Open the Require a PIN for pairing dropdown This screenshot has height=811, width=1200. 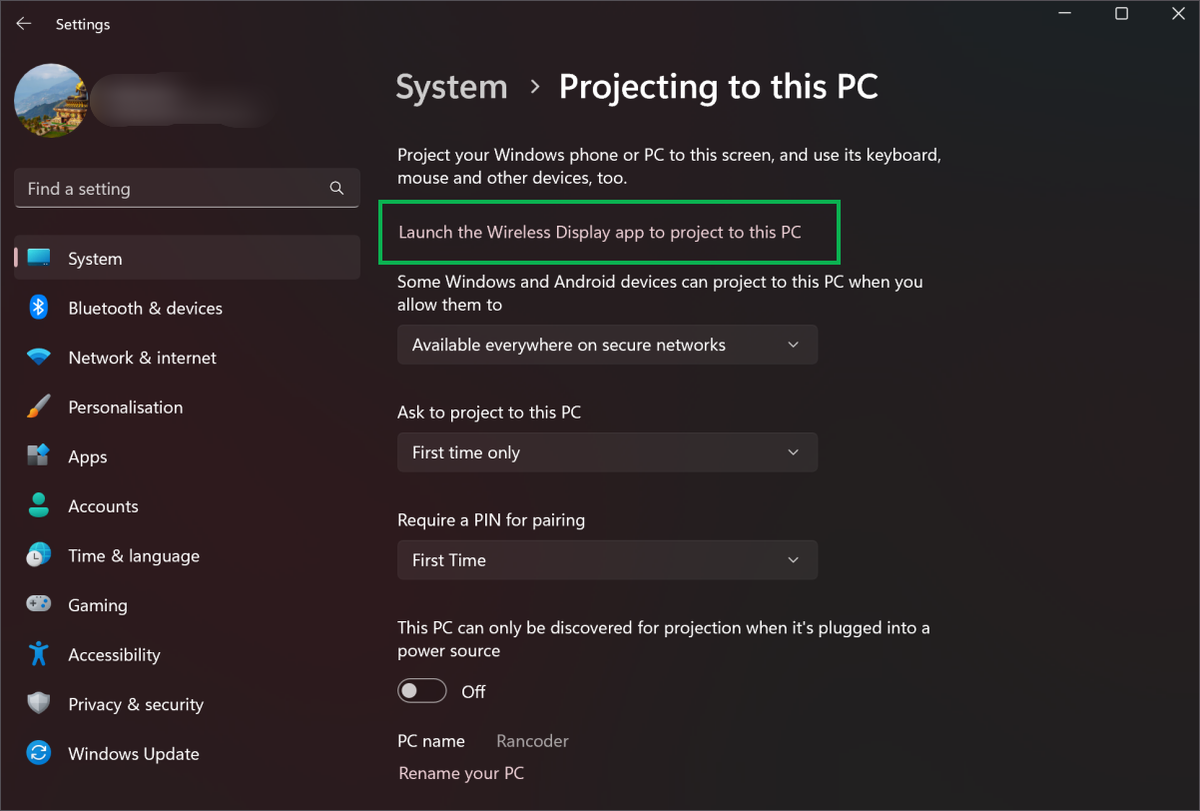point(607,560)
